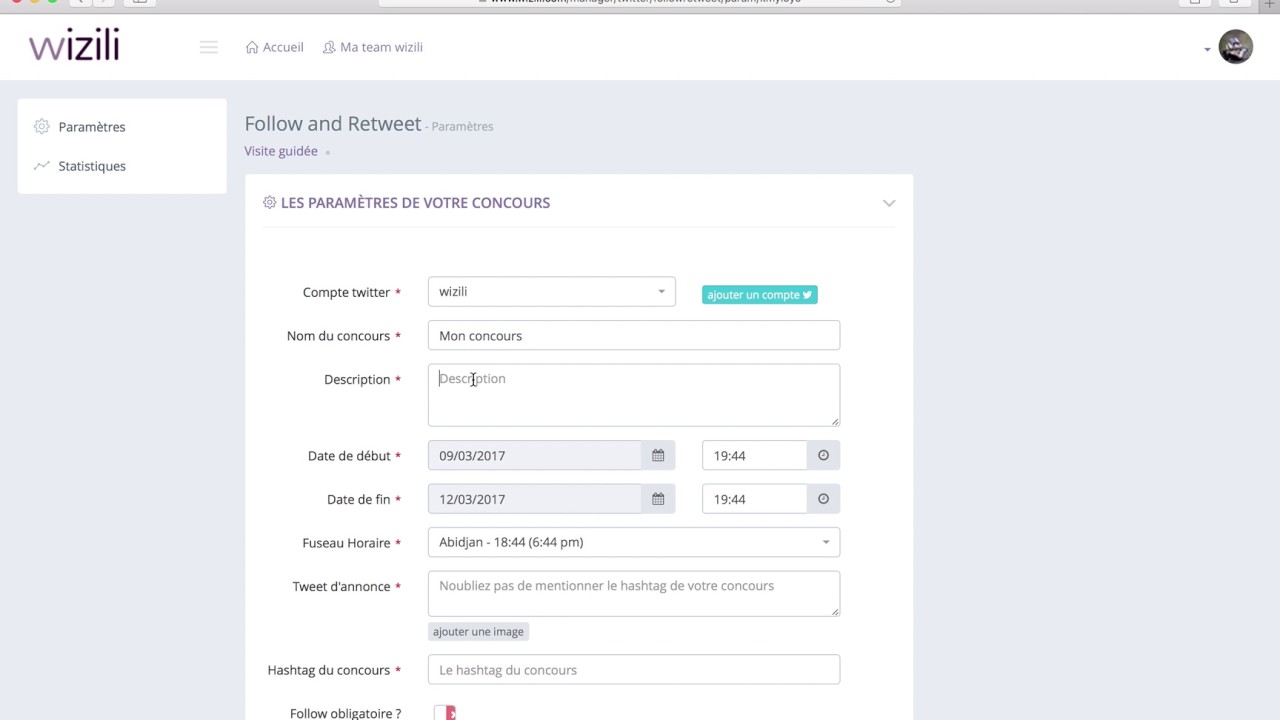Screen dimensions: 1280x720
Task: Click clock icon next to end time
Action: click(823, 499)
